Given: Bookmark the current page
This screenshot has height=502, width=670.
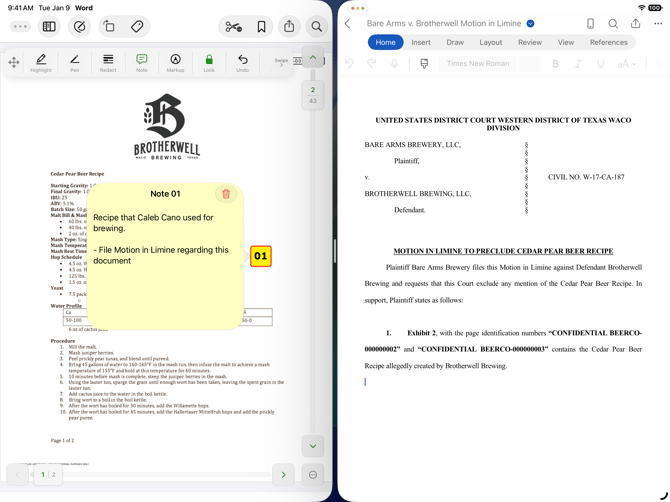Looking at the screenshot, I should 261,27.
